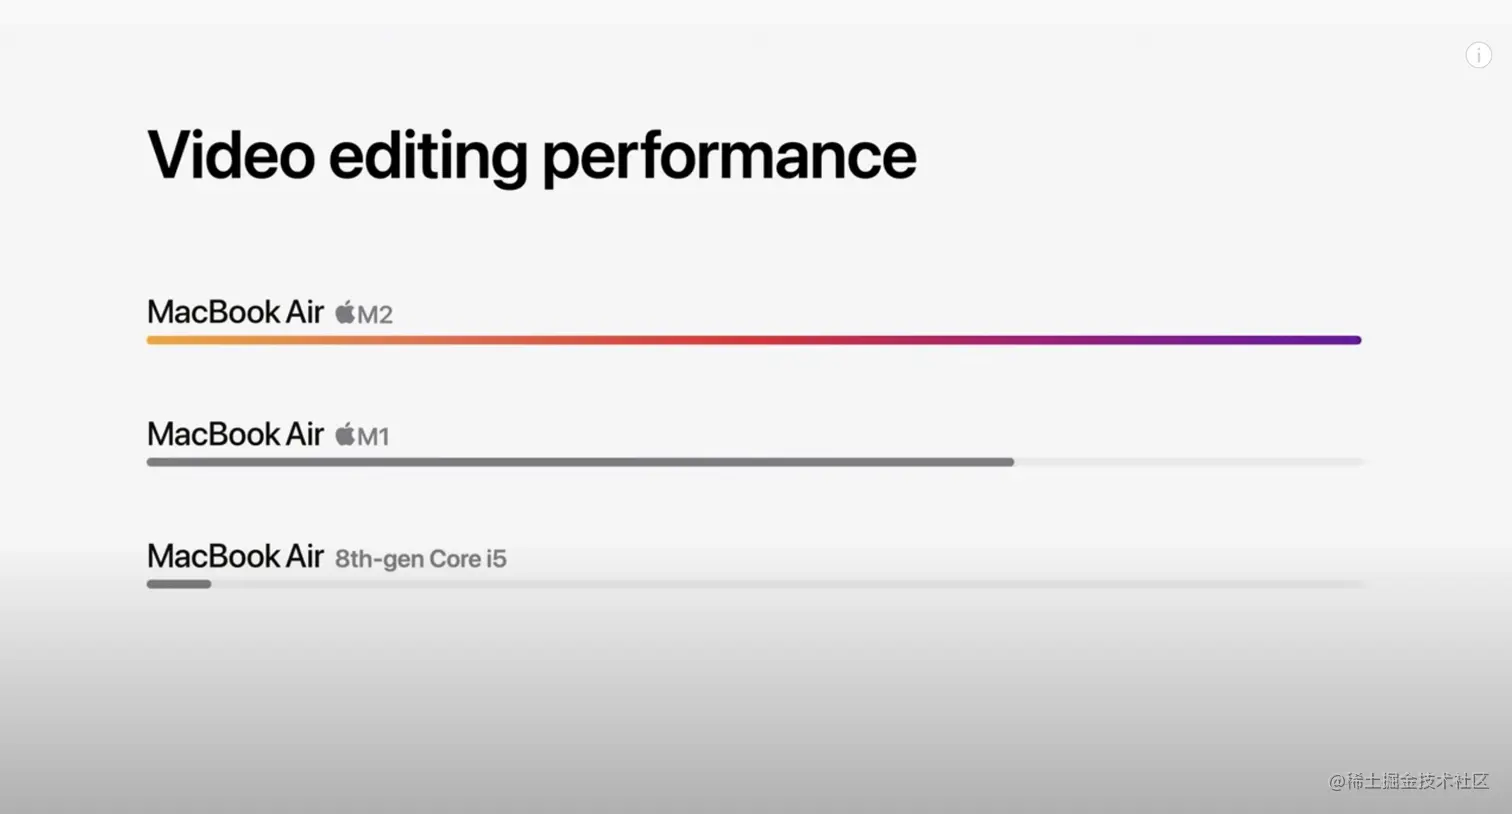The width and height of the screenshot is (1512, 814).
Task: Click the Apple logo beside M2
Action: click(345, 313)
